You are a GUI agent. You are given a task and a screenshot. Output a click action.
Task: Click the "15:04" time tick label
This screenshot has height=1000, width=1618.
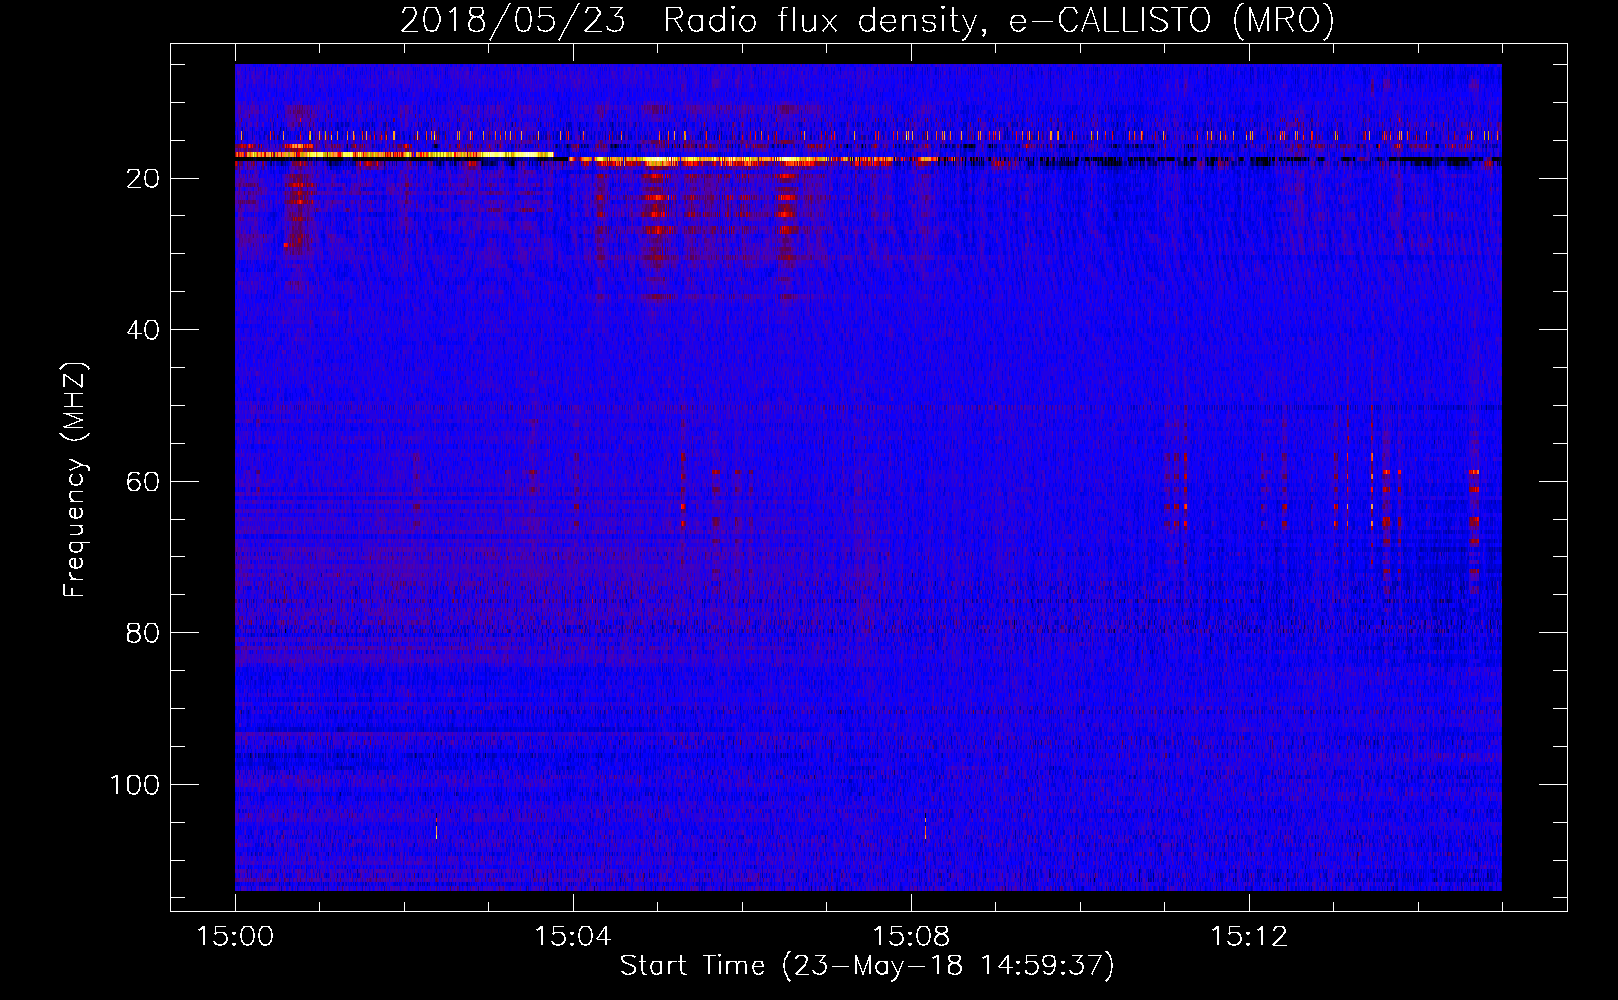(x=573, y=937)
